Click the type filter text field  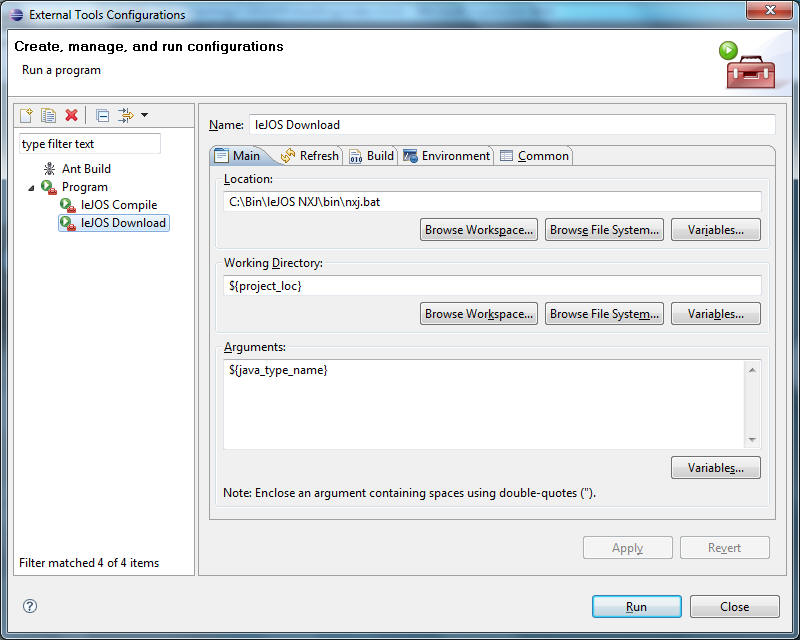click(90, 144)
